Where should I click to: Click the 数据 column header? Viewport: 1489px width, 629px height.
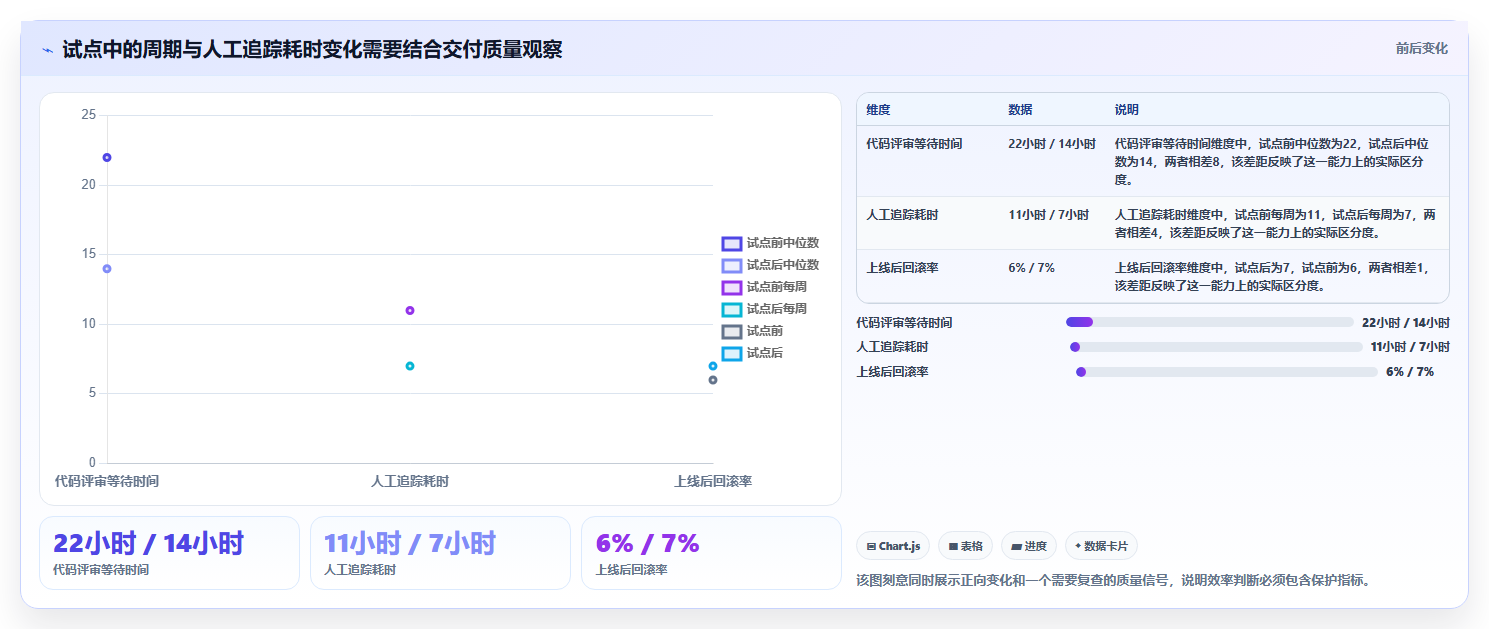click(x=1021, y=110)
